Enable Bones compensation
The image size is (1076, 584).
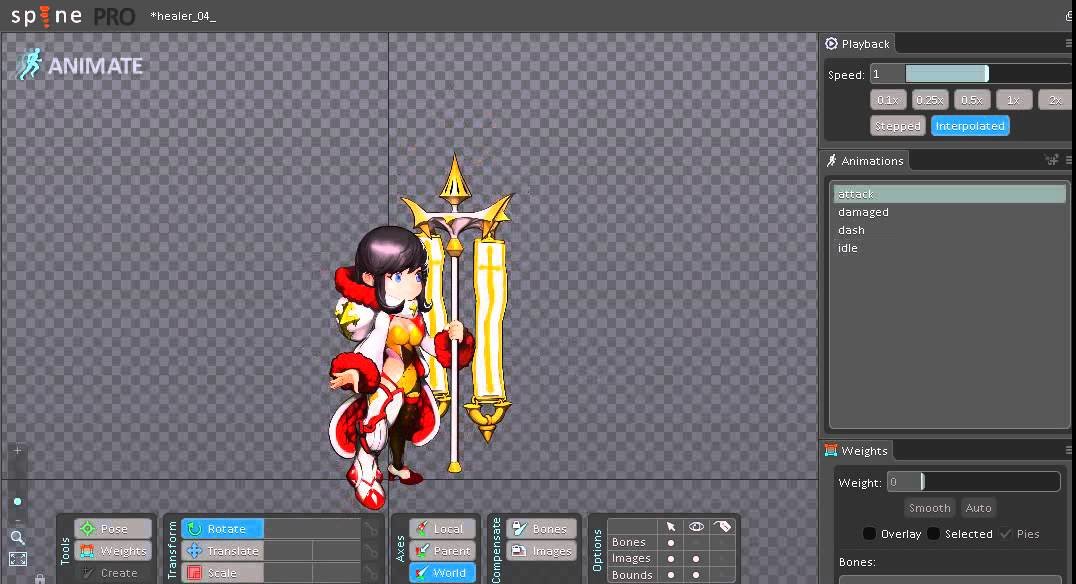coord(541,528)
